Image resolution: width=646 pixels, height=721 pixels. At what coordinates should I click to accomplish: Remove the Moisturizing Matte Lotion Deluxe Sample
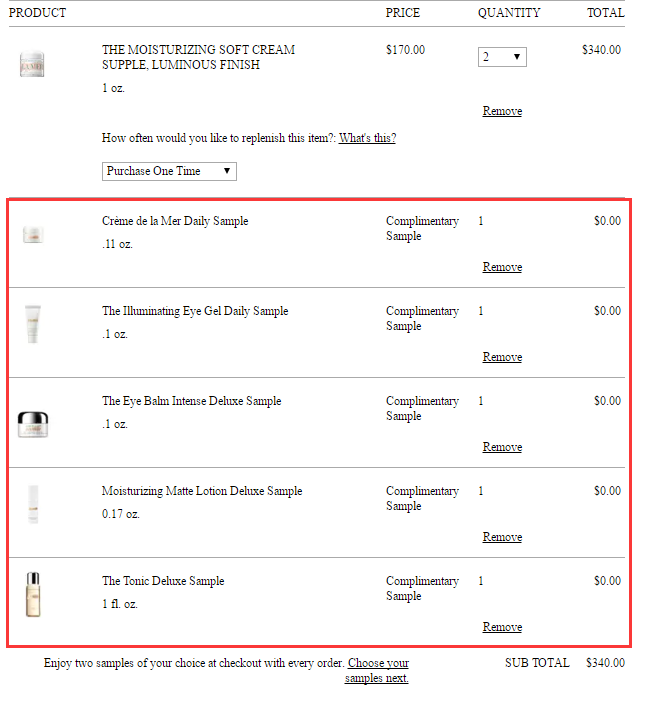pyautogui.click(x=502, y=537)
